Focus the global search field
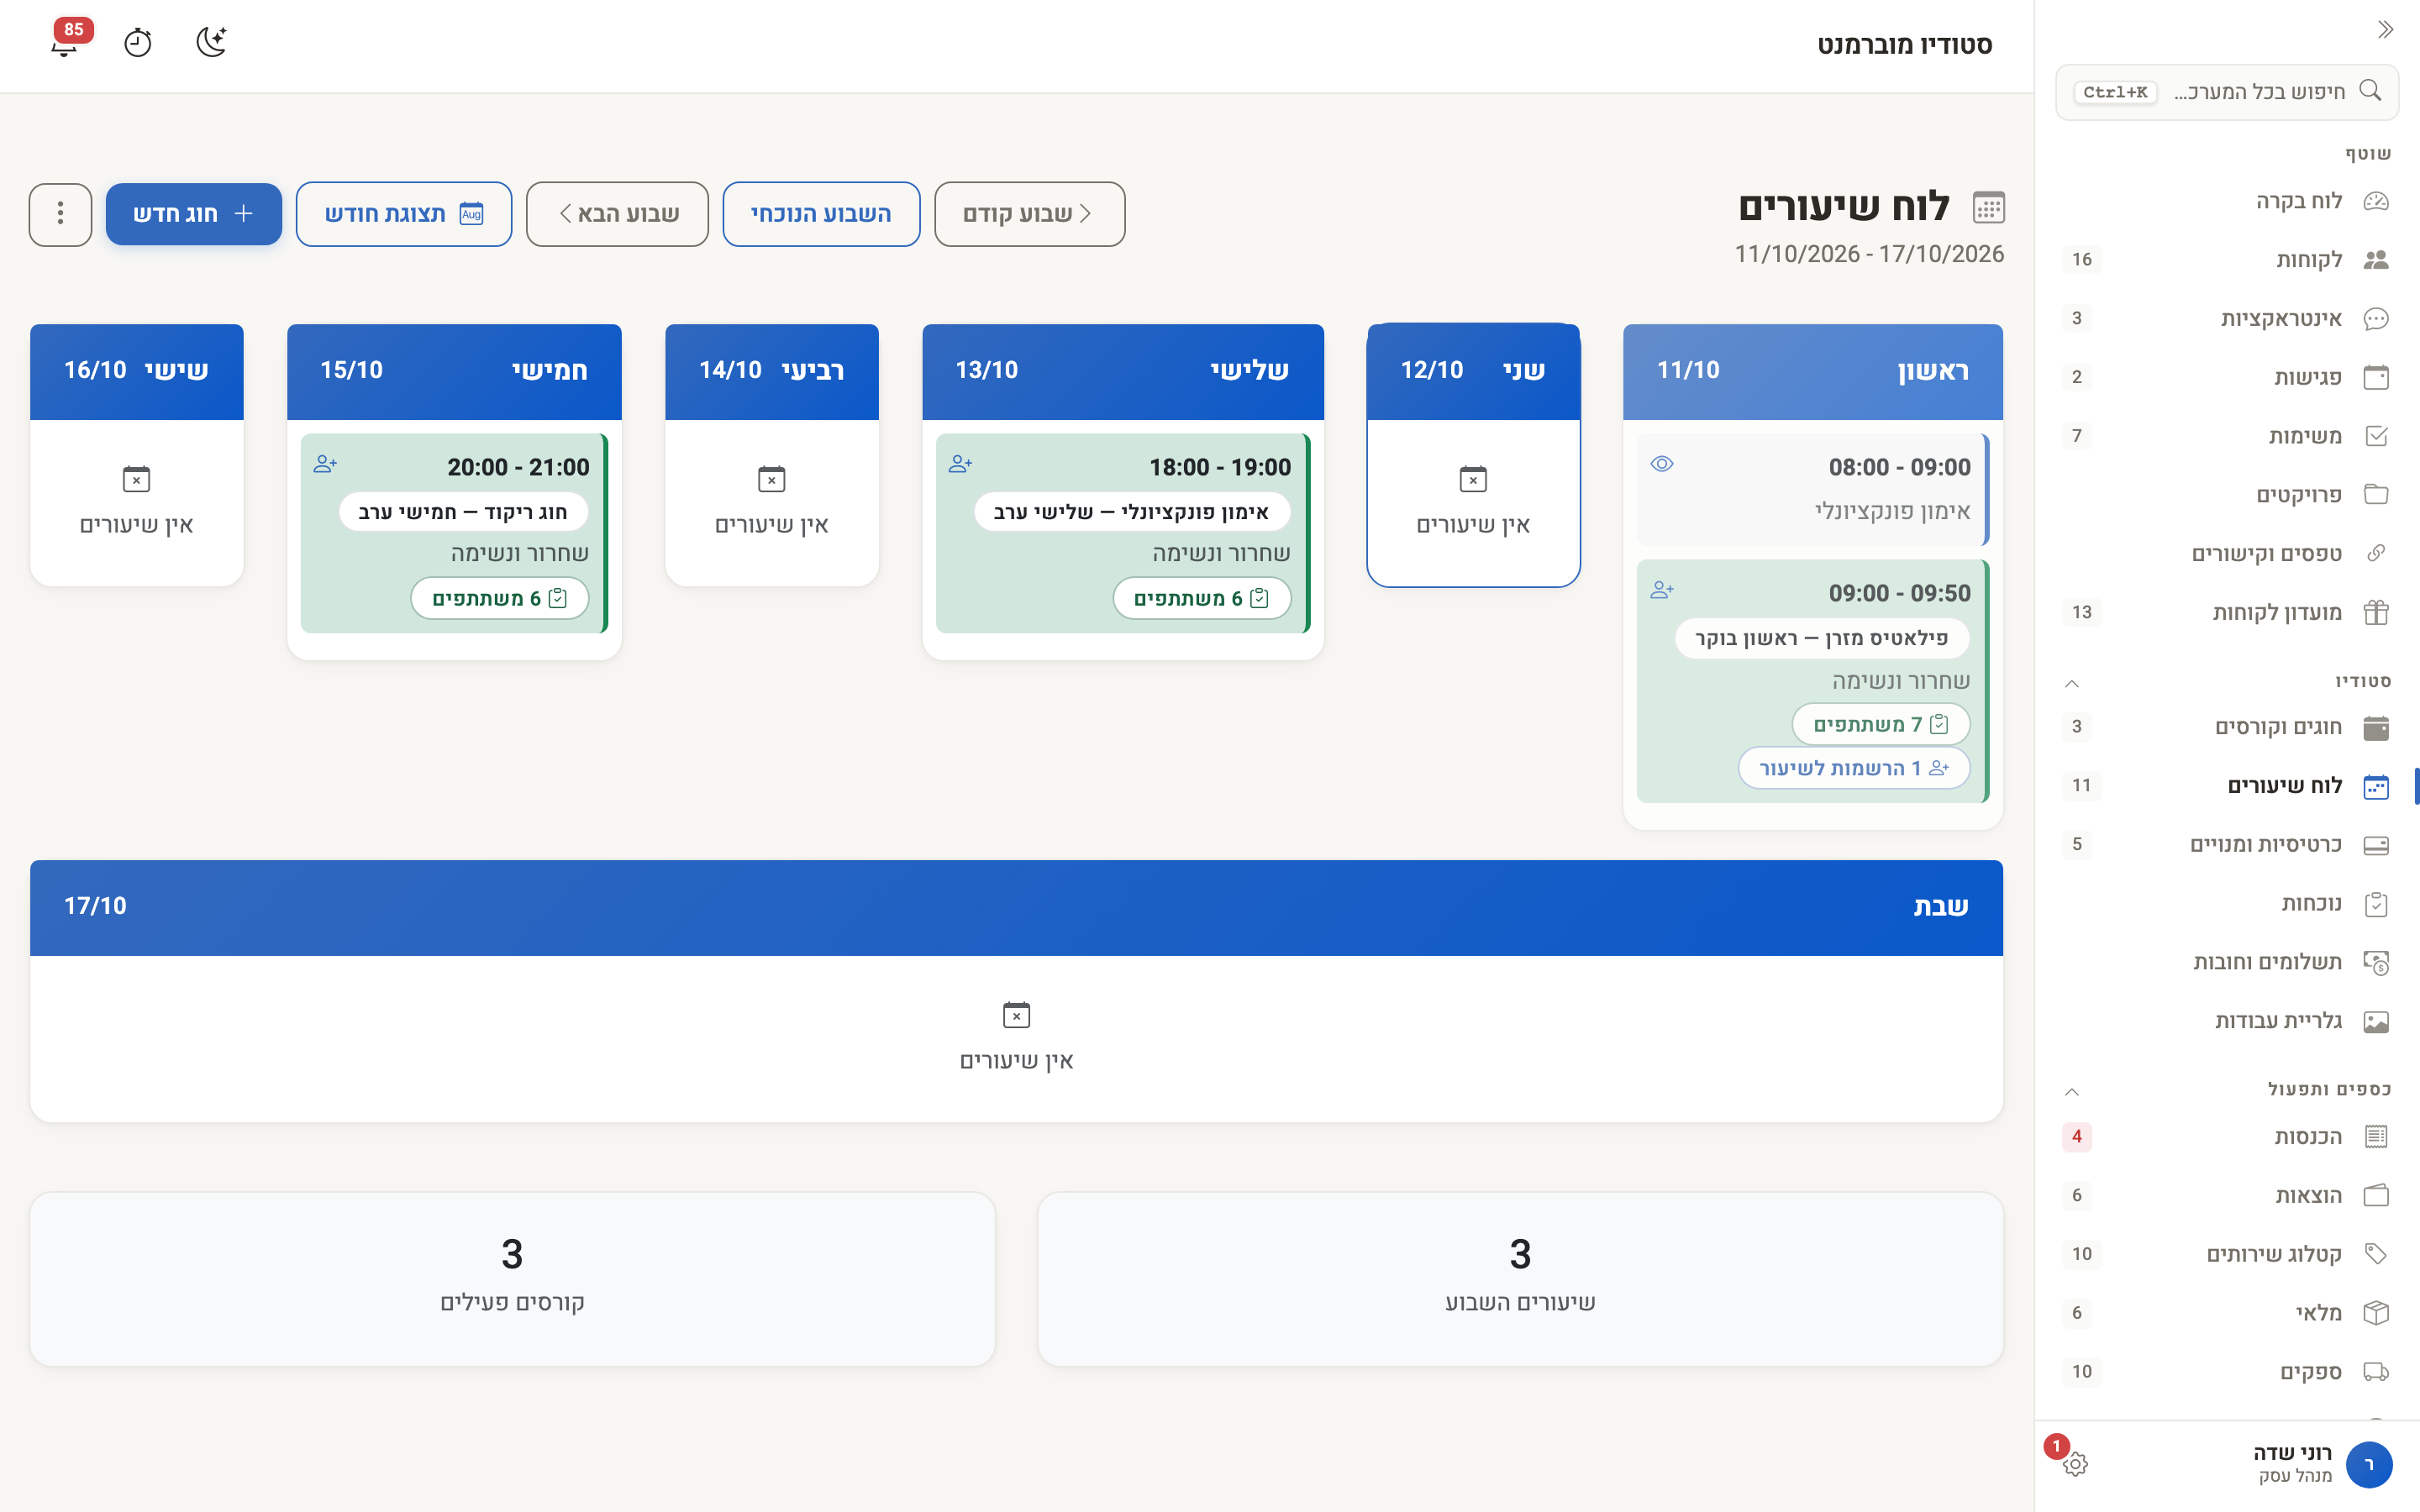Image resolution: width=2420 pixels, height=1512 pixels. pyautogui.click(x=2227, y=92)
